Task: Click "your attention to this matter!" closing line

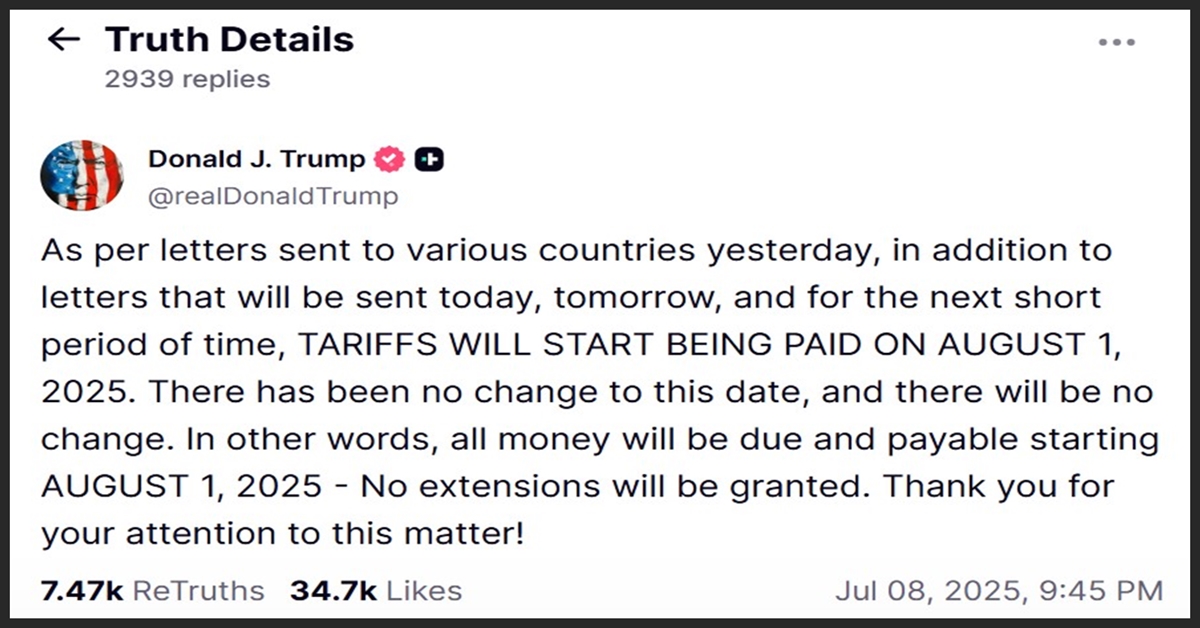Action: point(282,534)
